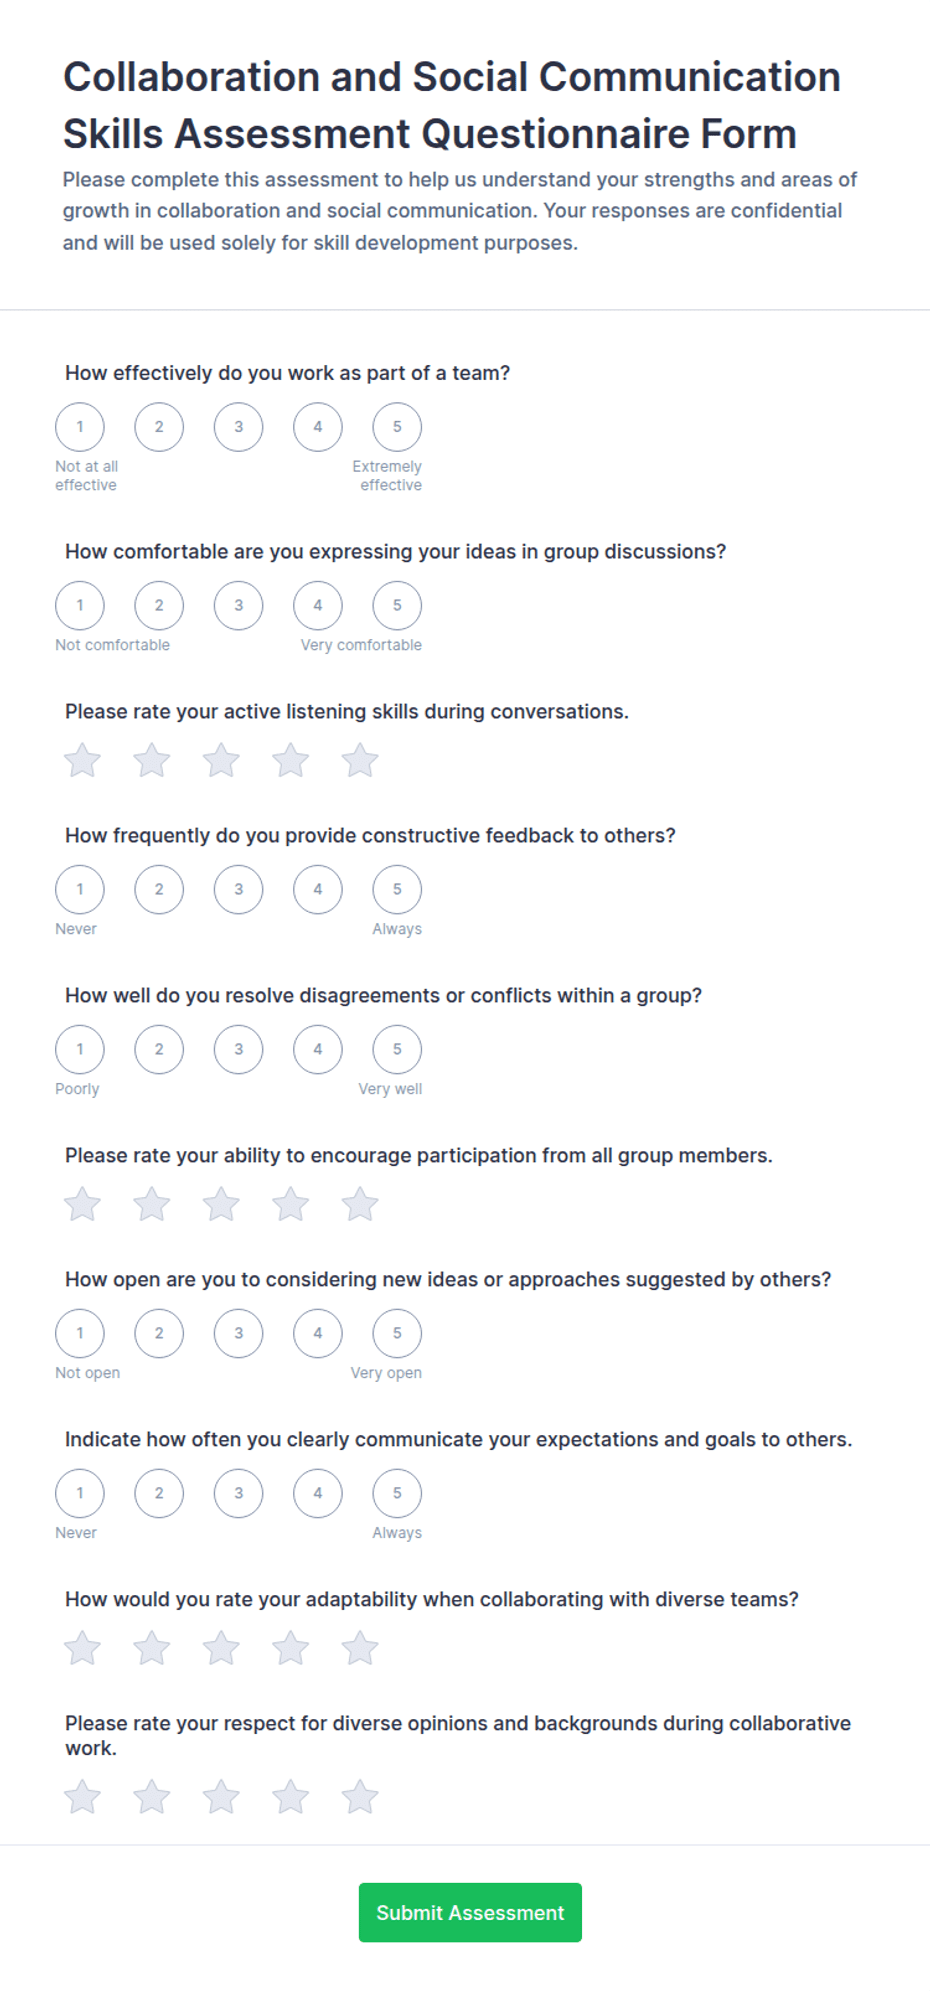Click the Submit Assessment button

[x=470, y=1913]
